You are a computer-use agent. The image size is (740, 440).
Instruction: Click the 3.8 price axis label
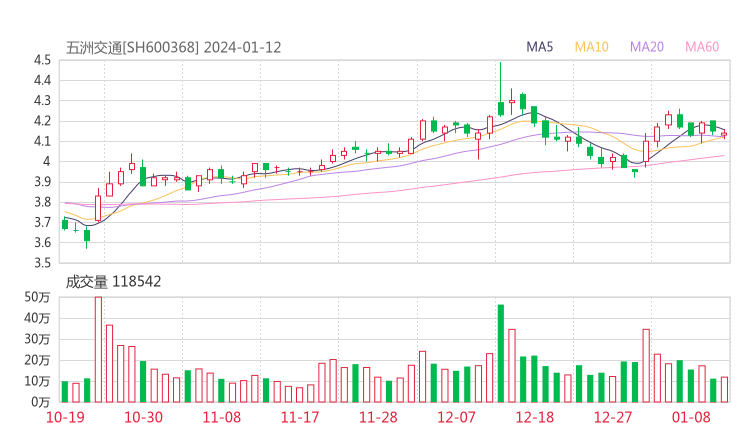(x=42, y=202)
